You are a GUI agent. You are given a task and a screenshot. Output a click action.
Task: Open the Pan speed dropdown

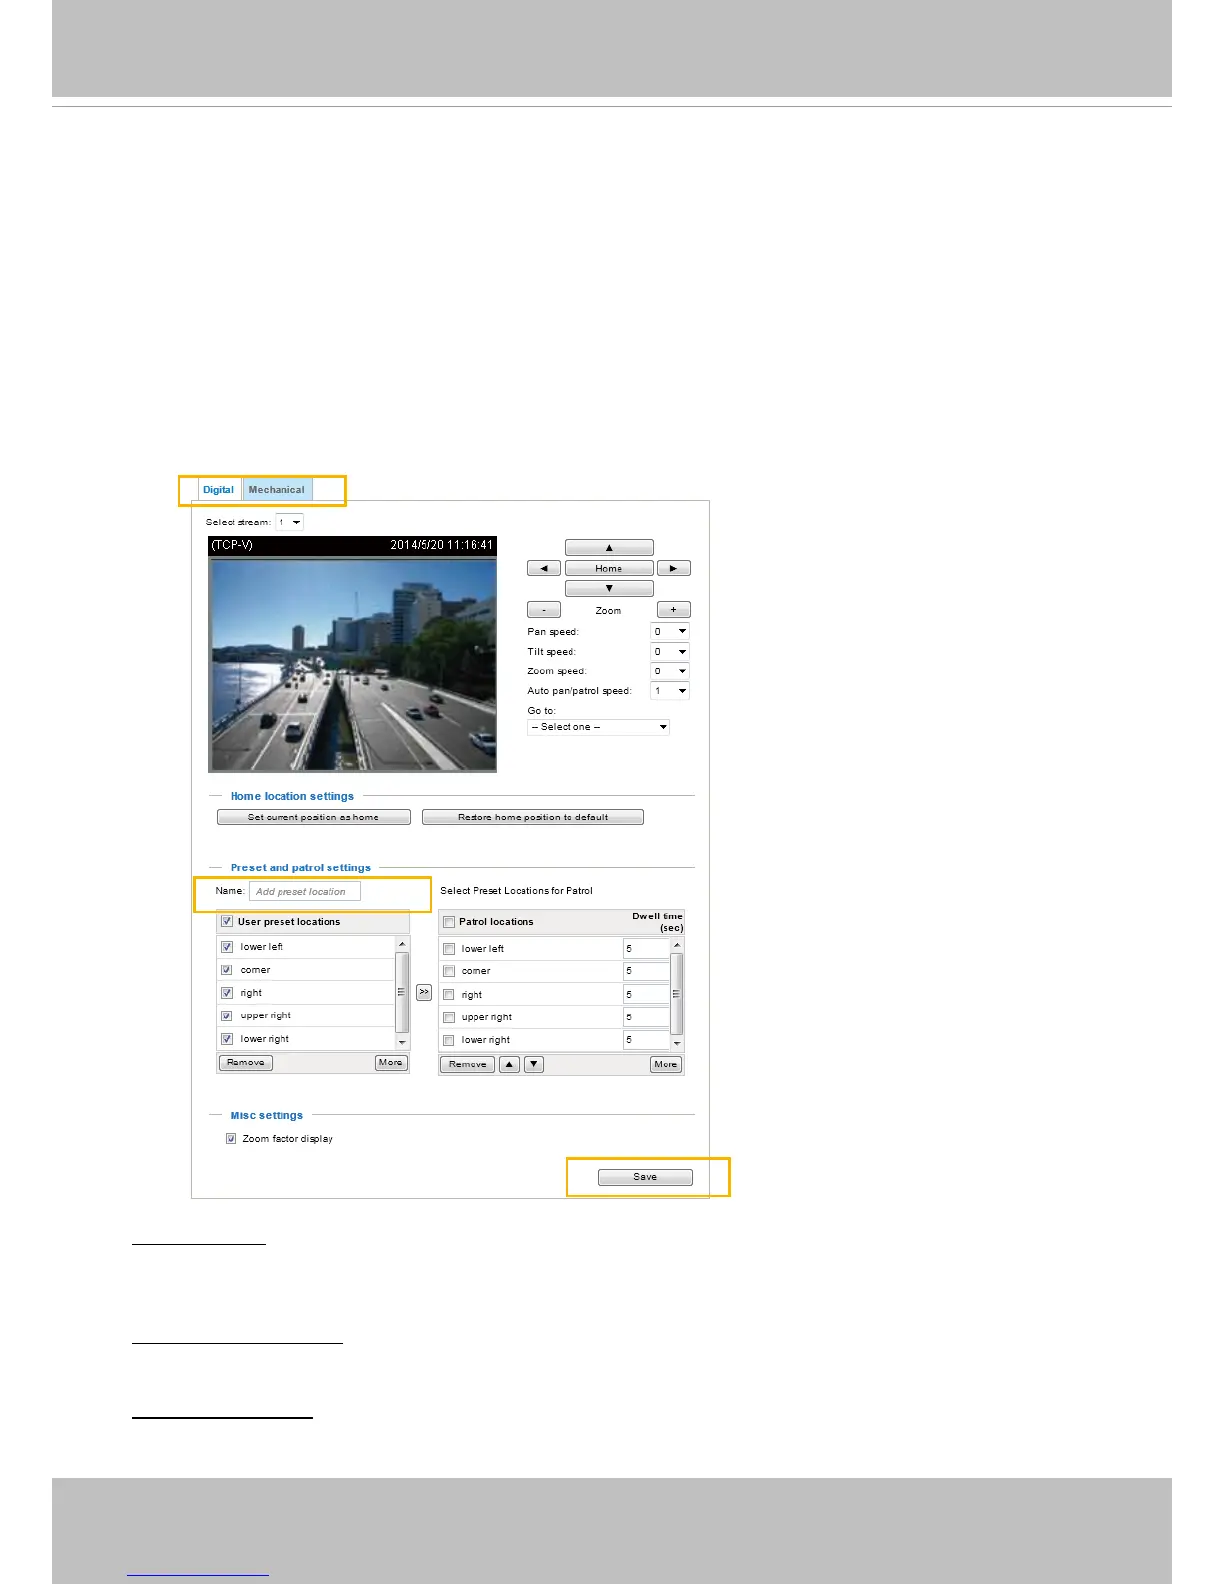pos(670,632)
